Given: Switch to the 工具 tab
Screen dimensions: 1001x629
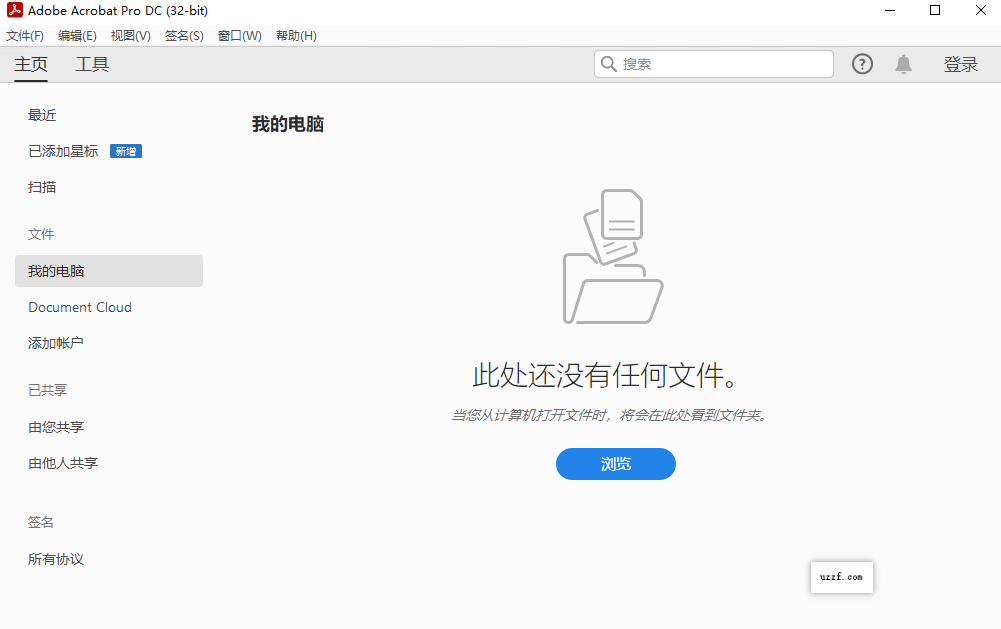Looking at the screenshot, I should pyautogui.click(x=92, y=63).
